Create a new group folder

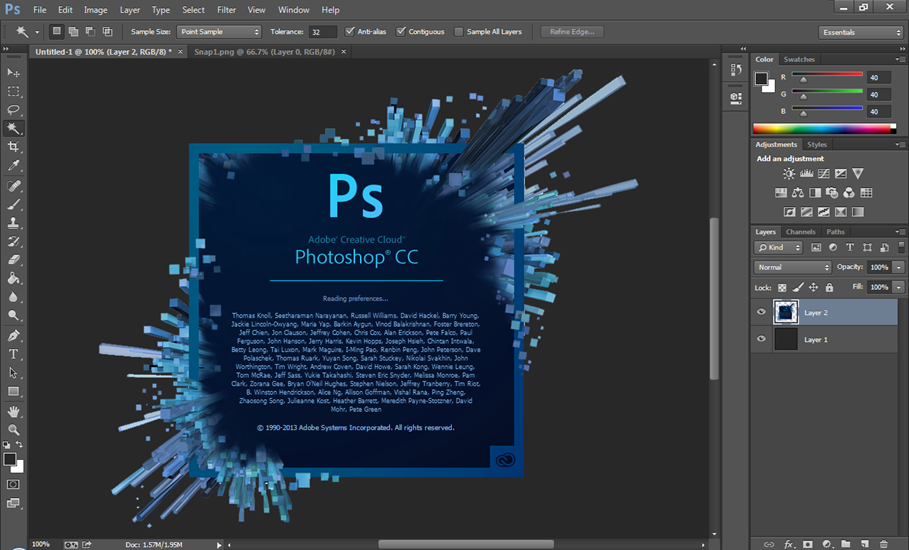pyautogui.click(x=846, y=544)
